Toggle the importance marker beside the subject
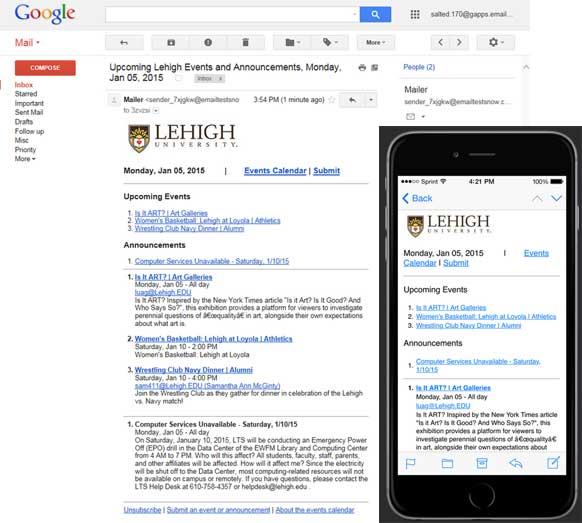This screenshot has height=523, width=582. pos(179,78)
